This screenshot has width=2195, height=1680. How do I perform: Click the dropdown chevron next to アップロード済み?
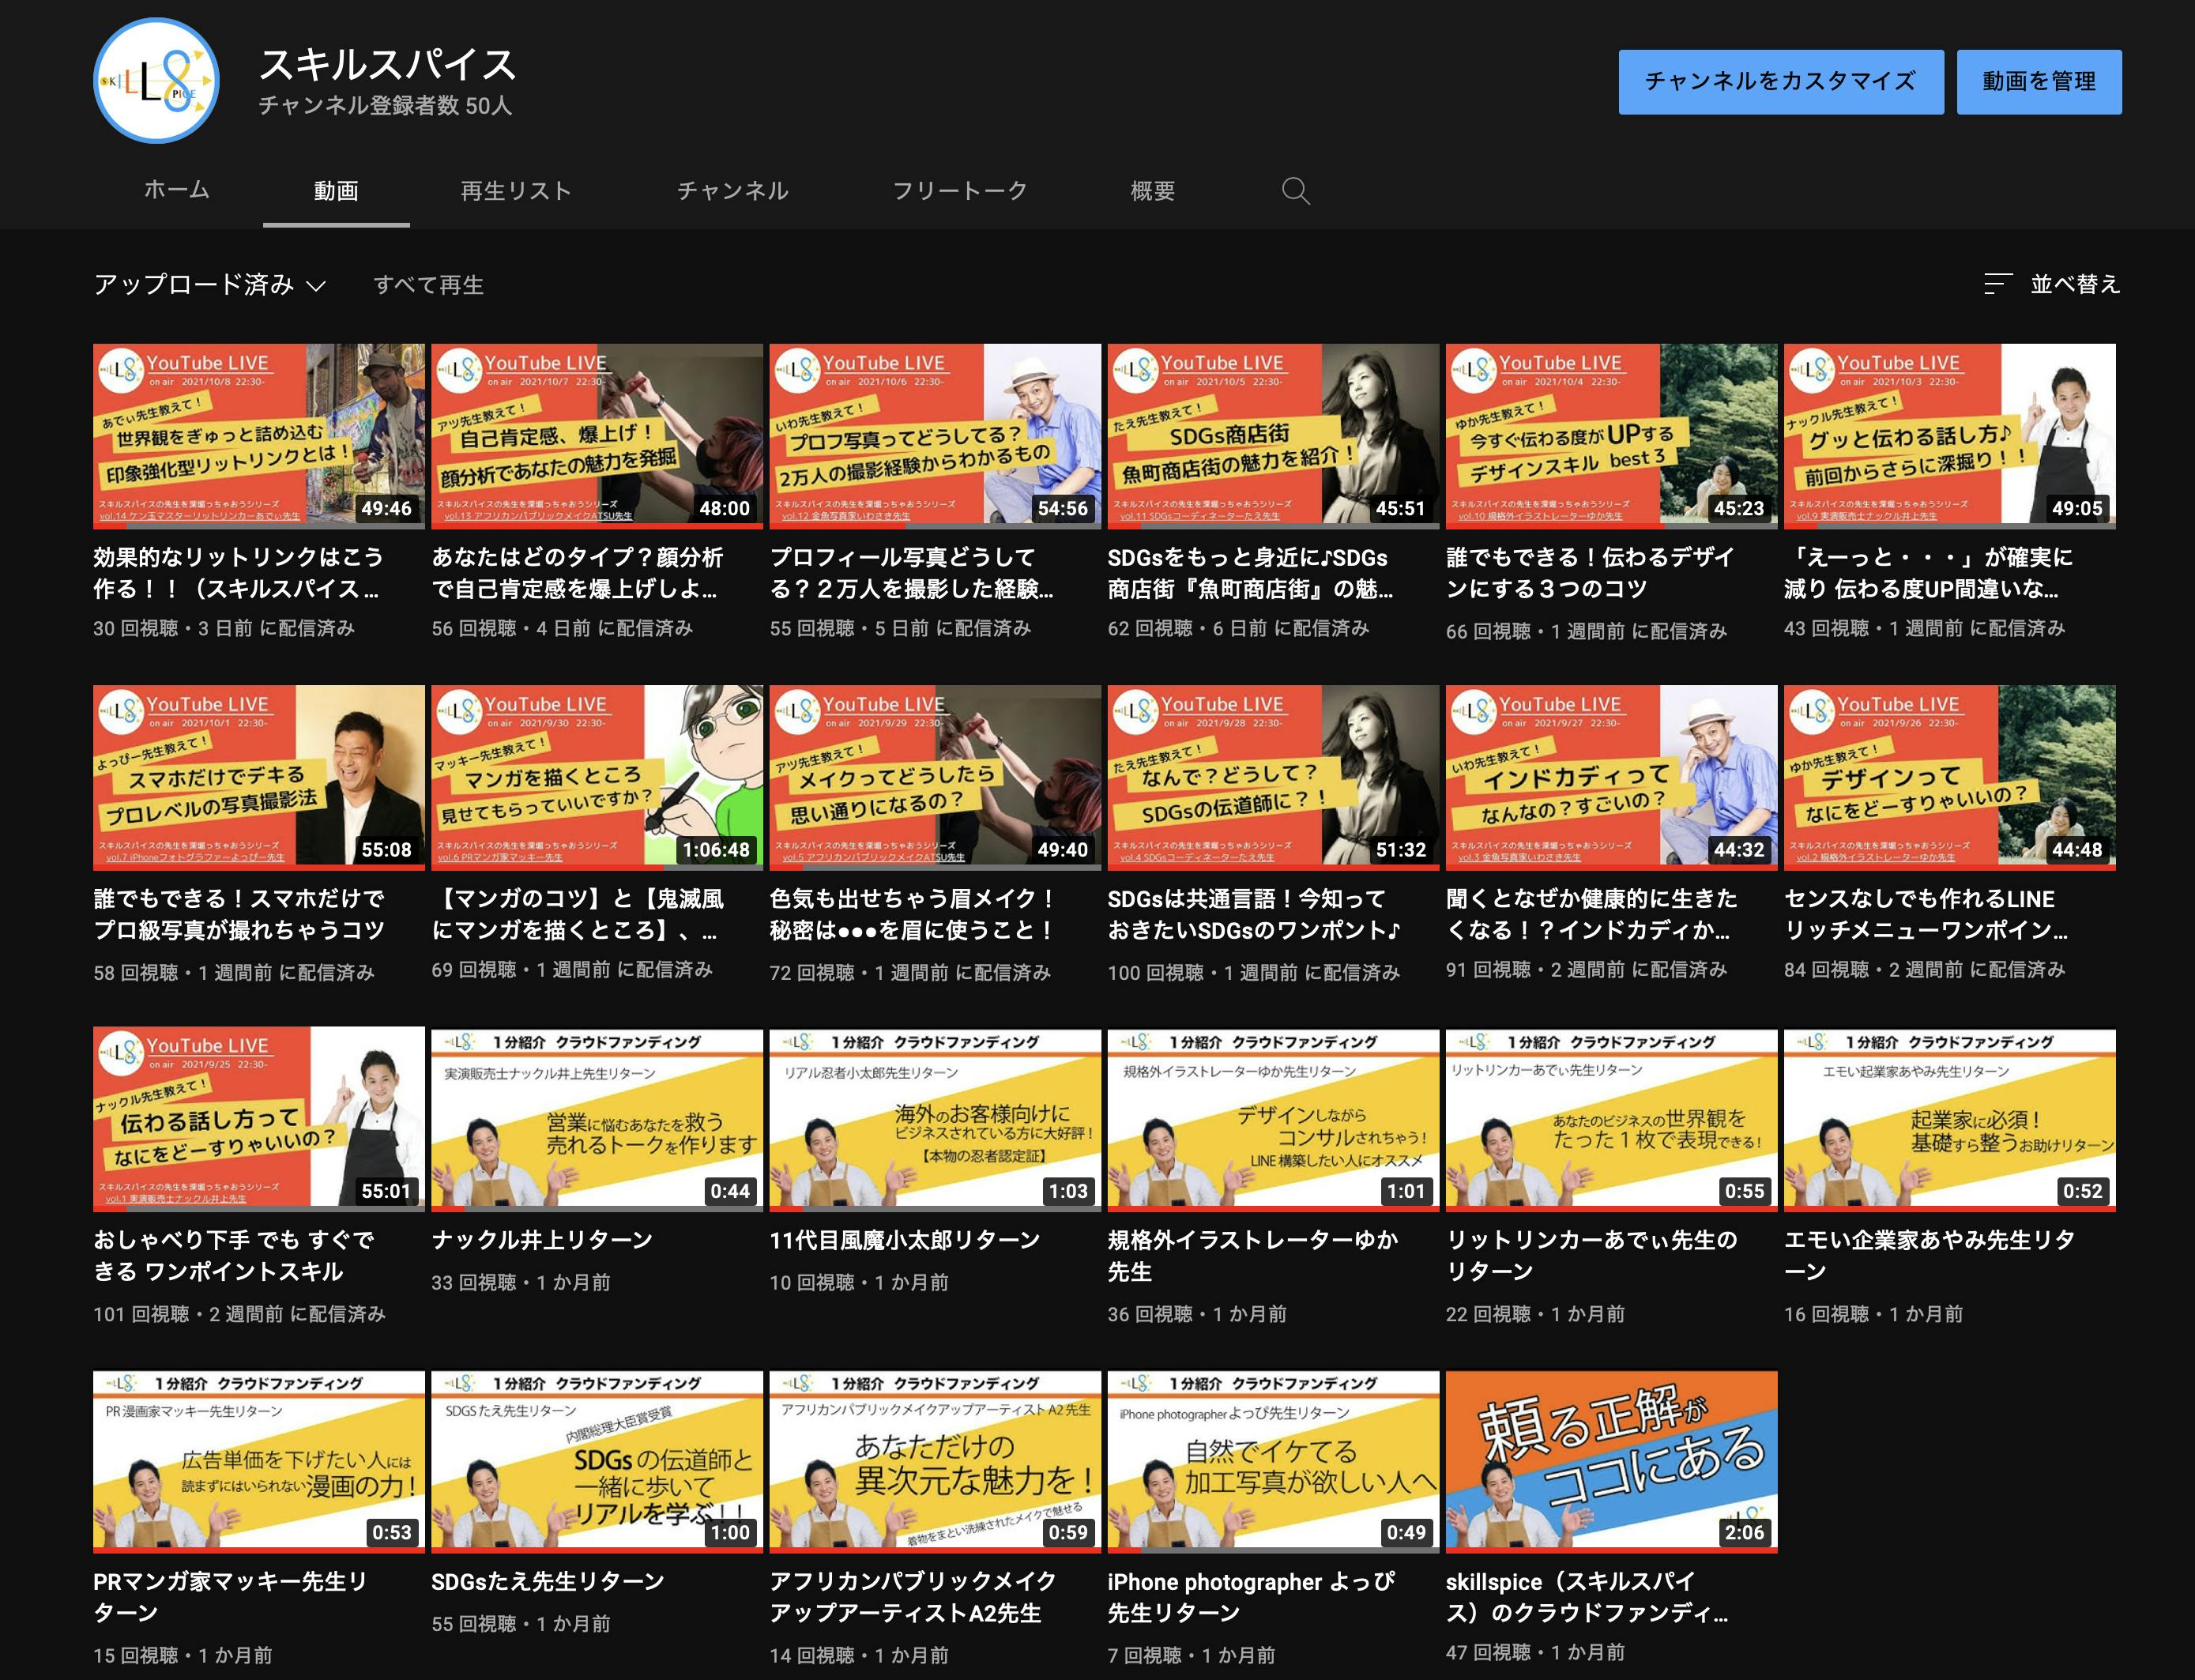pos(316,287)
